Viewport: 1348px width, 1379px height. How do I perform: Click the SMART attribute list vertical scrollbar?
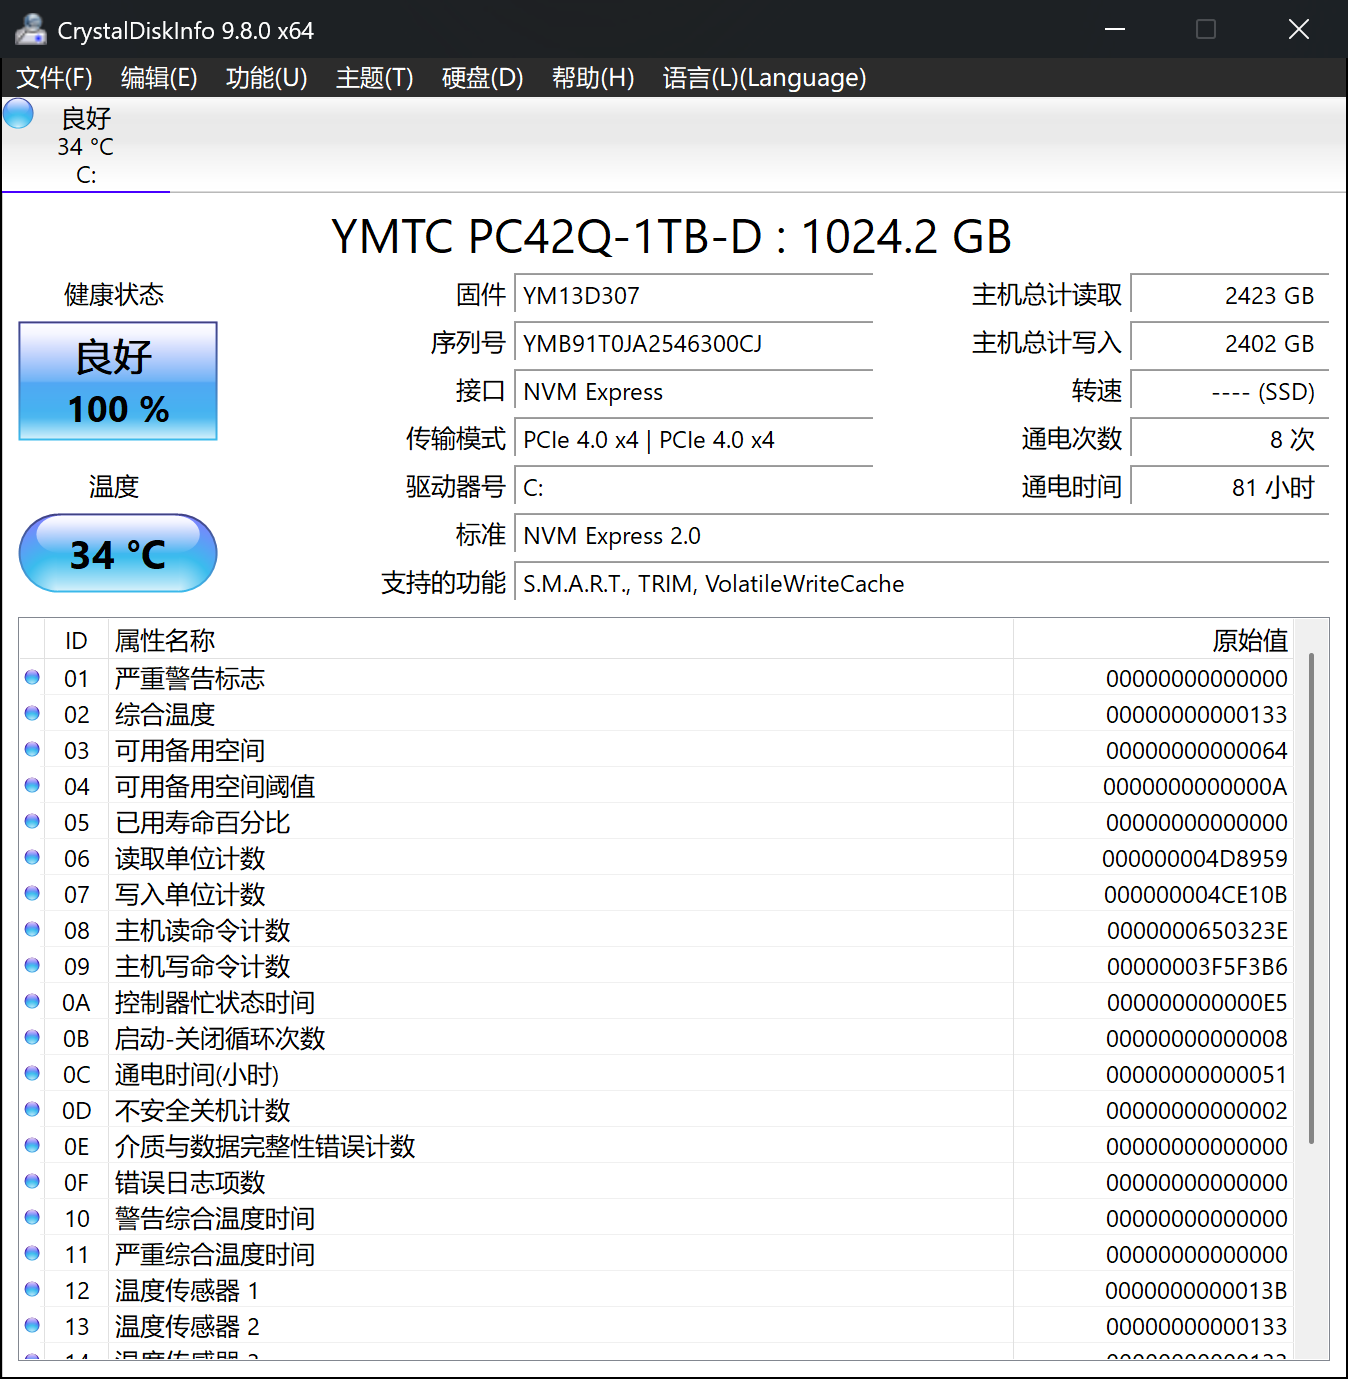coord(1311,898)
